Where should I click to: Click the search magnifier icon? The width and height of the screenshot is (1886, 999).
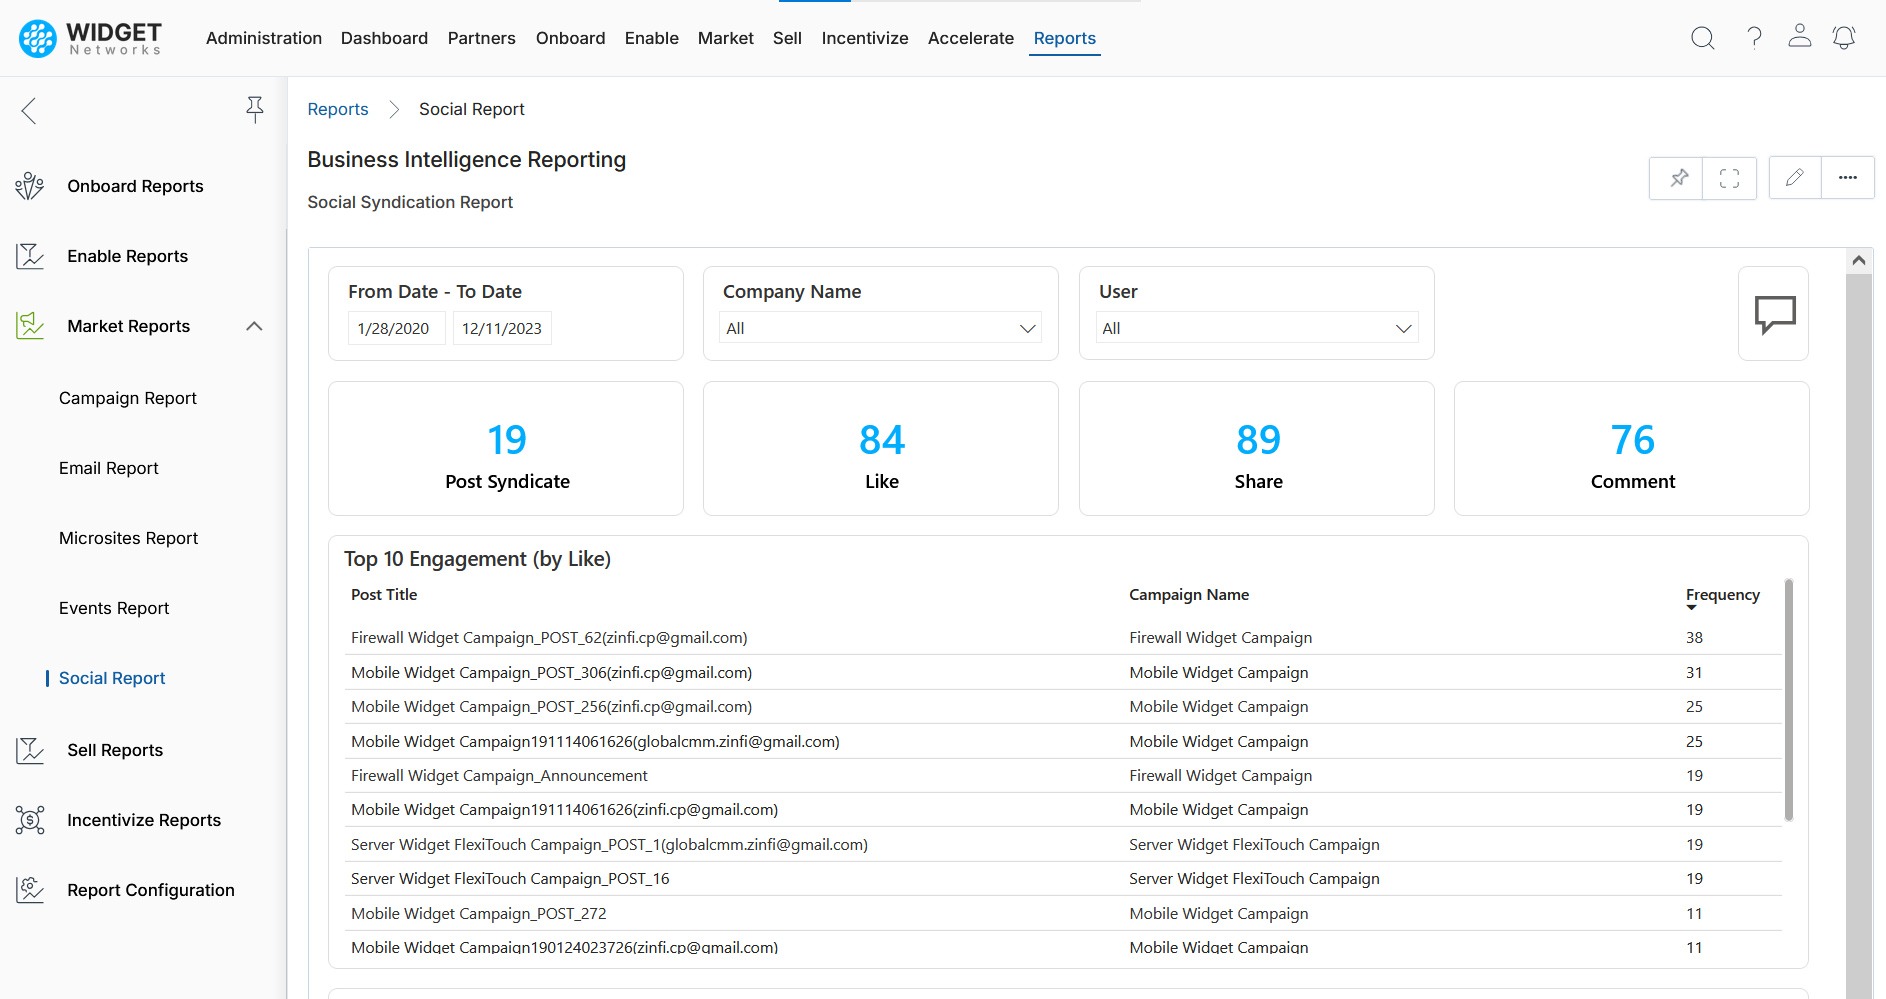tap(1702, 38)
